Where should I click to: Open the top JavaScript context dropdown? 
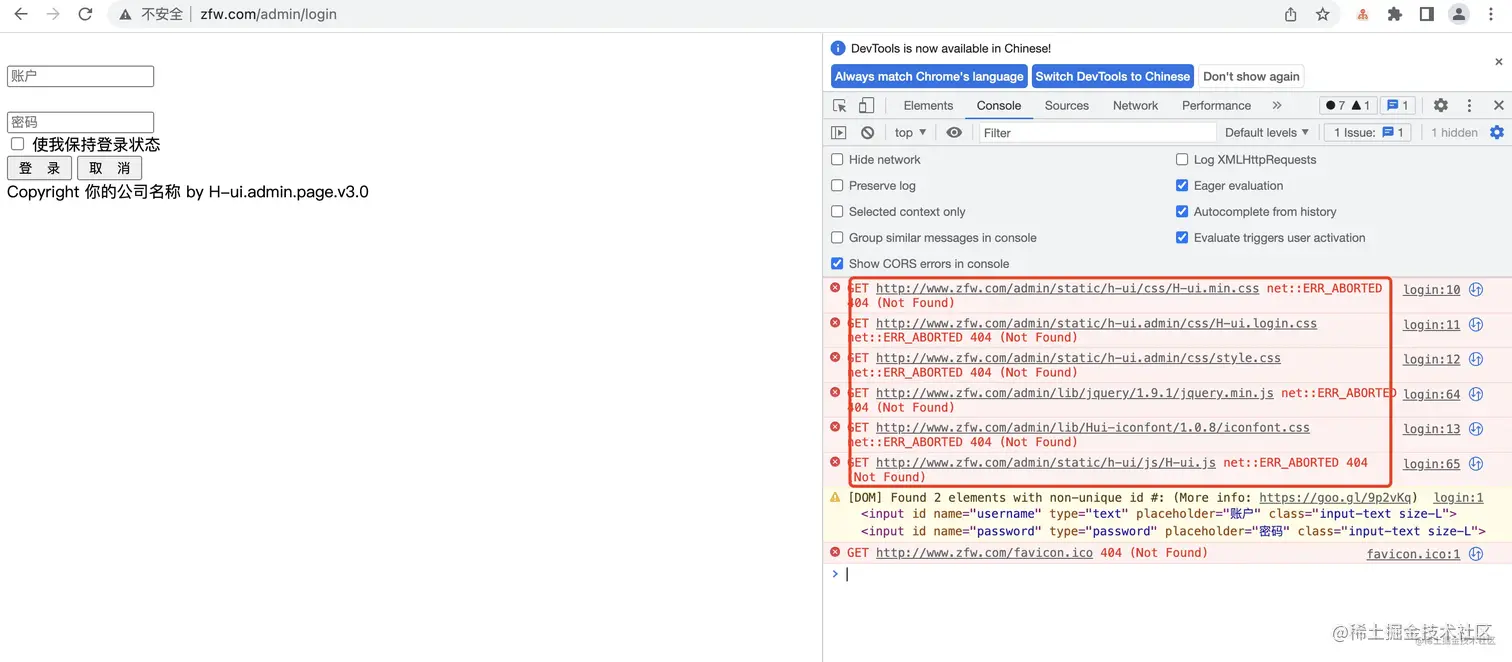pyautogui.click(x=910, y=132)
